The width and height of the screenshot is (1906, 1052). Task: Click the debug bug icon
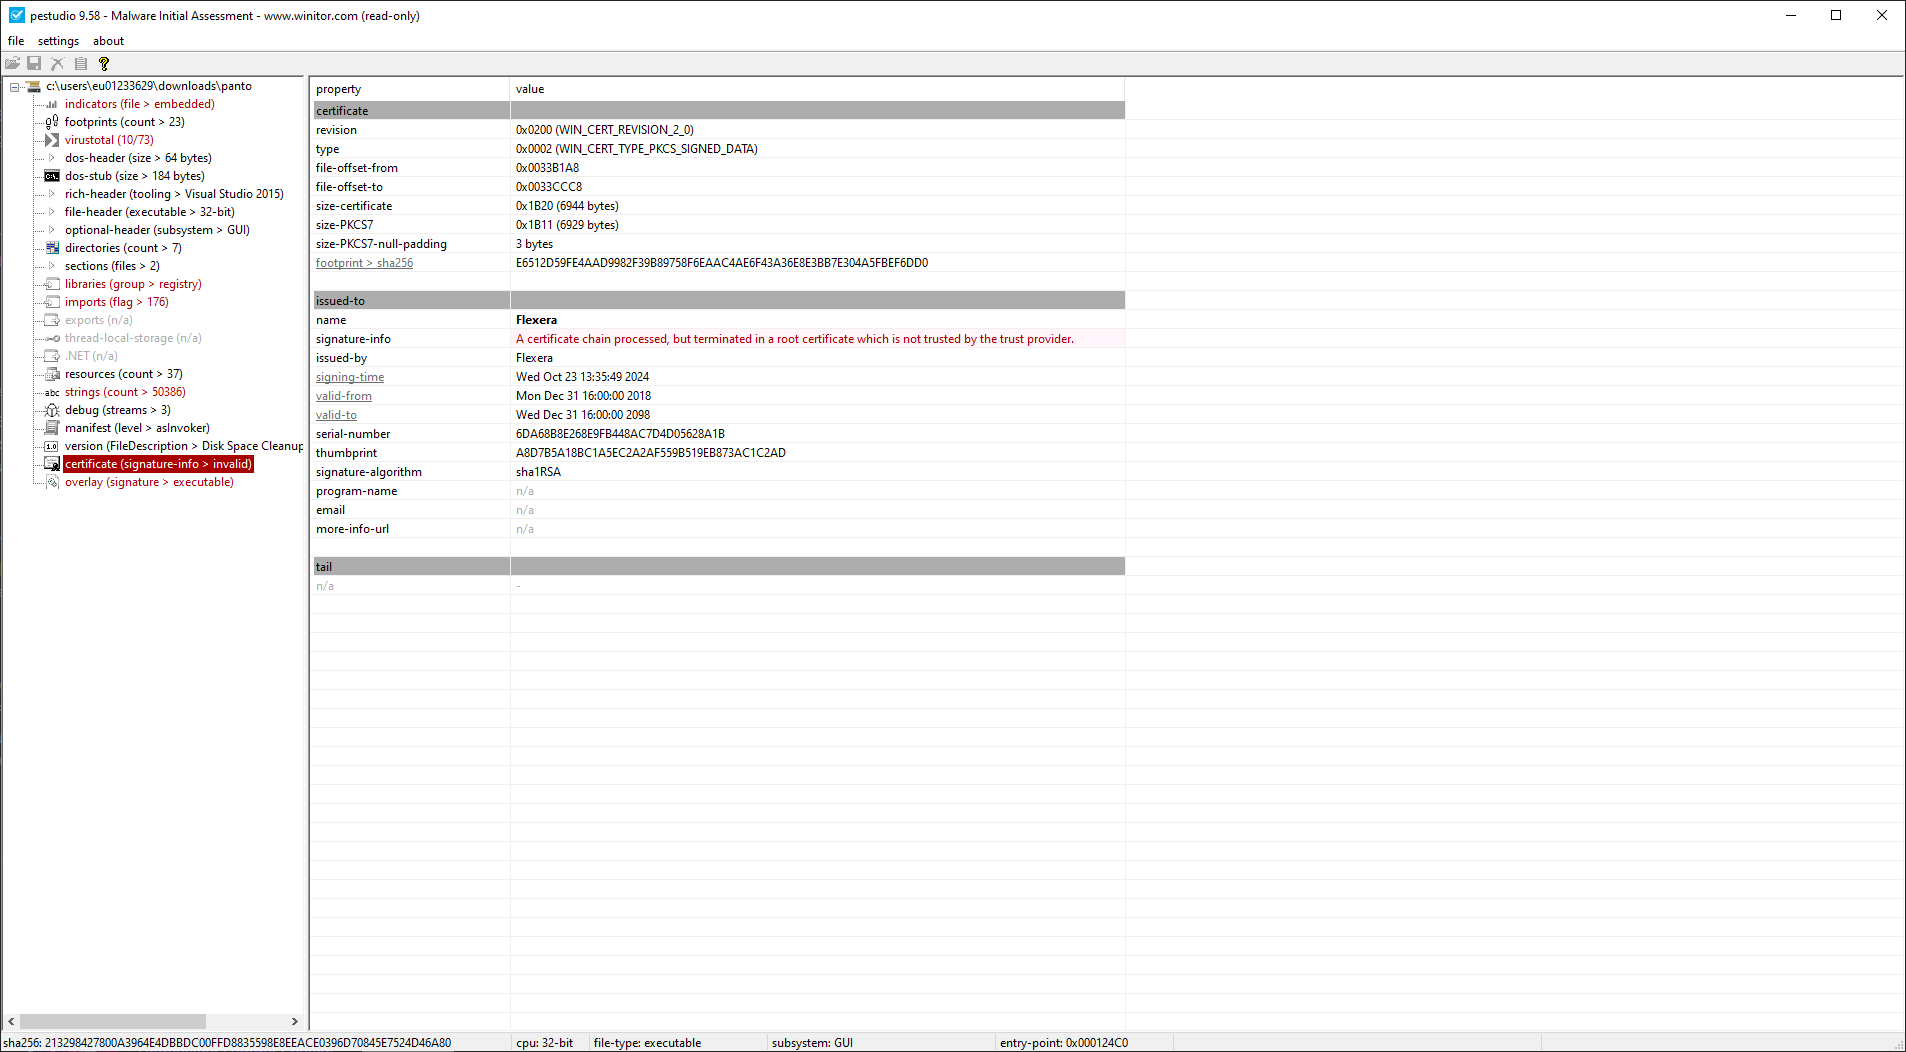click(x=52, y=410)
